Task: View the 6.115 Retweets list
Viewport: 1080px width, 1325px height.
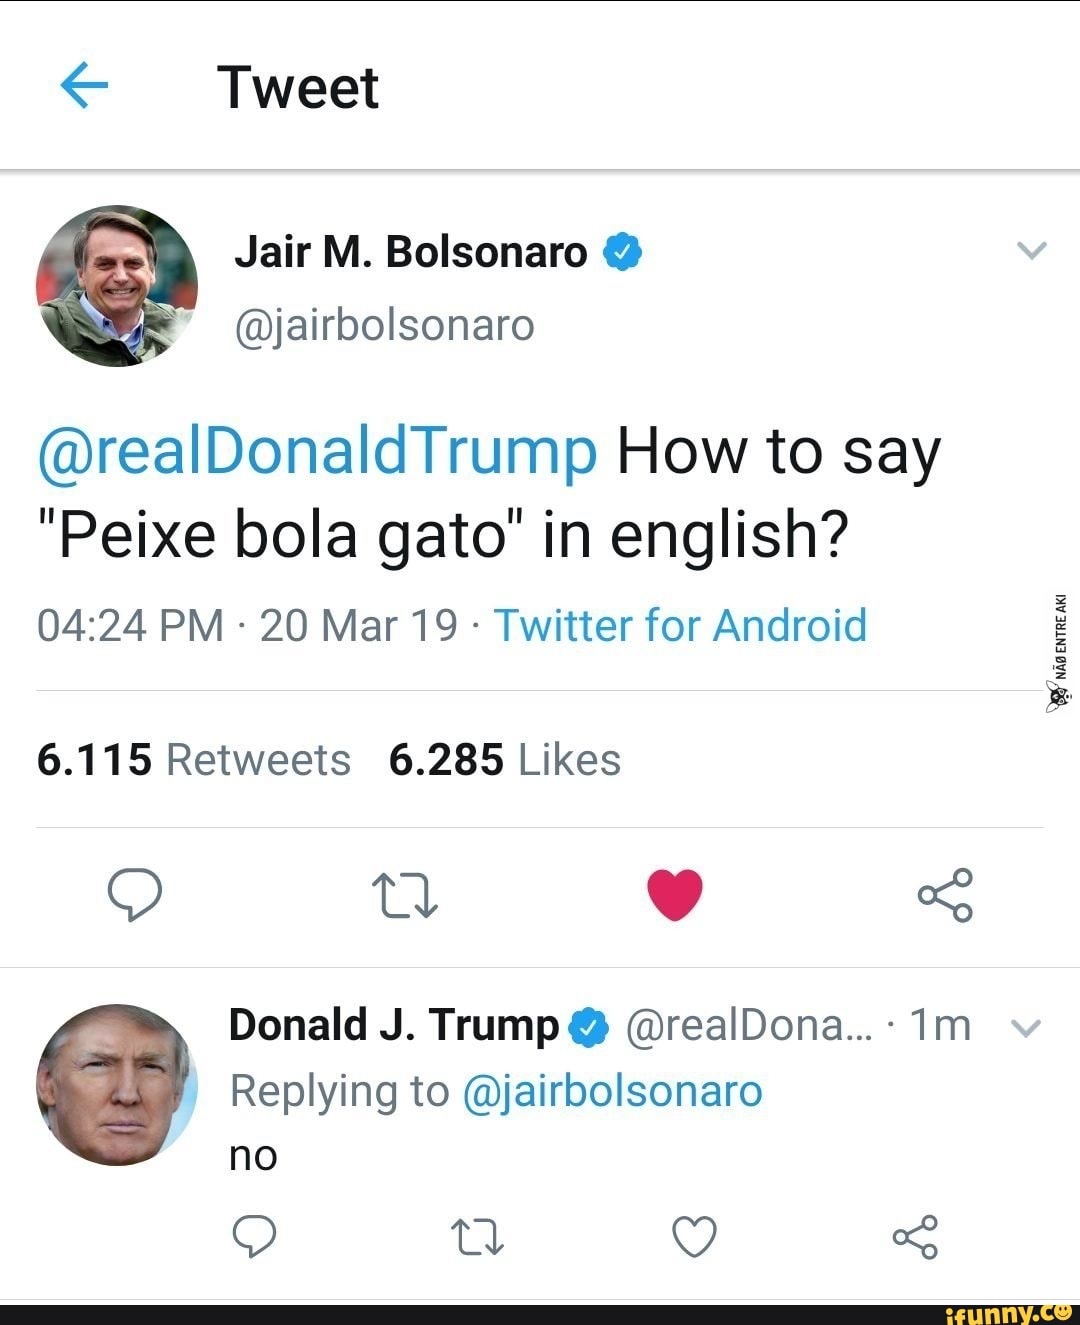Action: (x=190, y=759)
